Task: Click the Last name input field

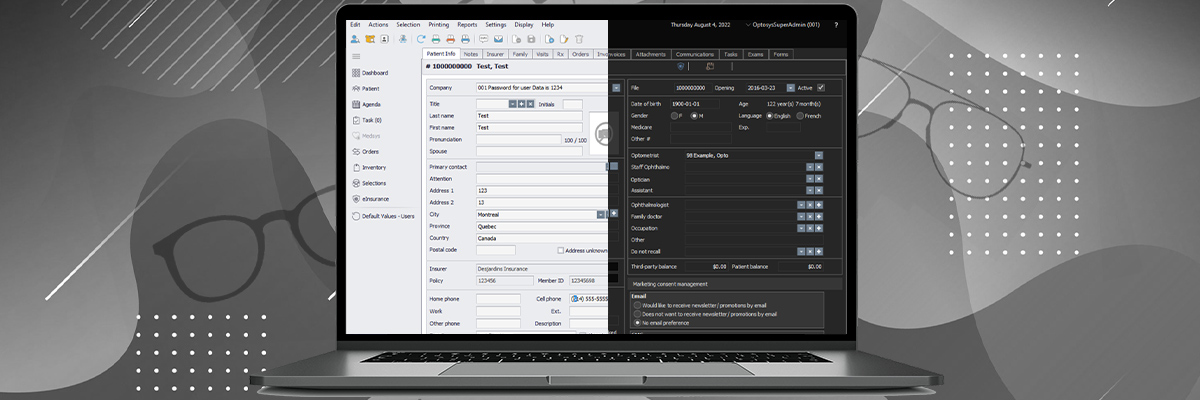Action: tap(529, 116)
